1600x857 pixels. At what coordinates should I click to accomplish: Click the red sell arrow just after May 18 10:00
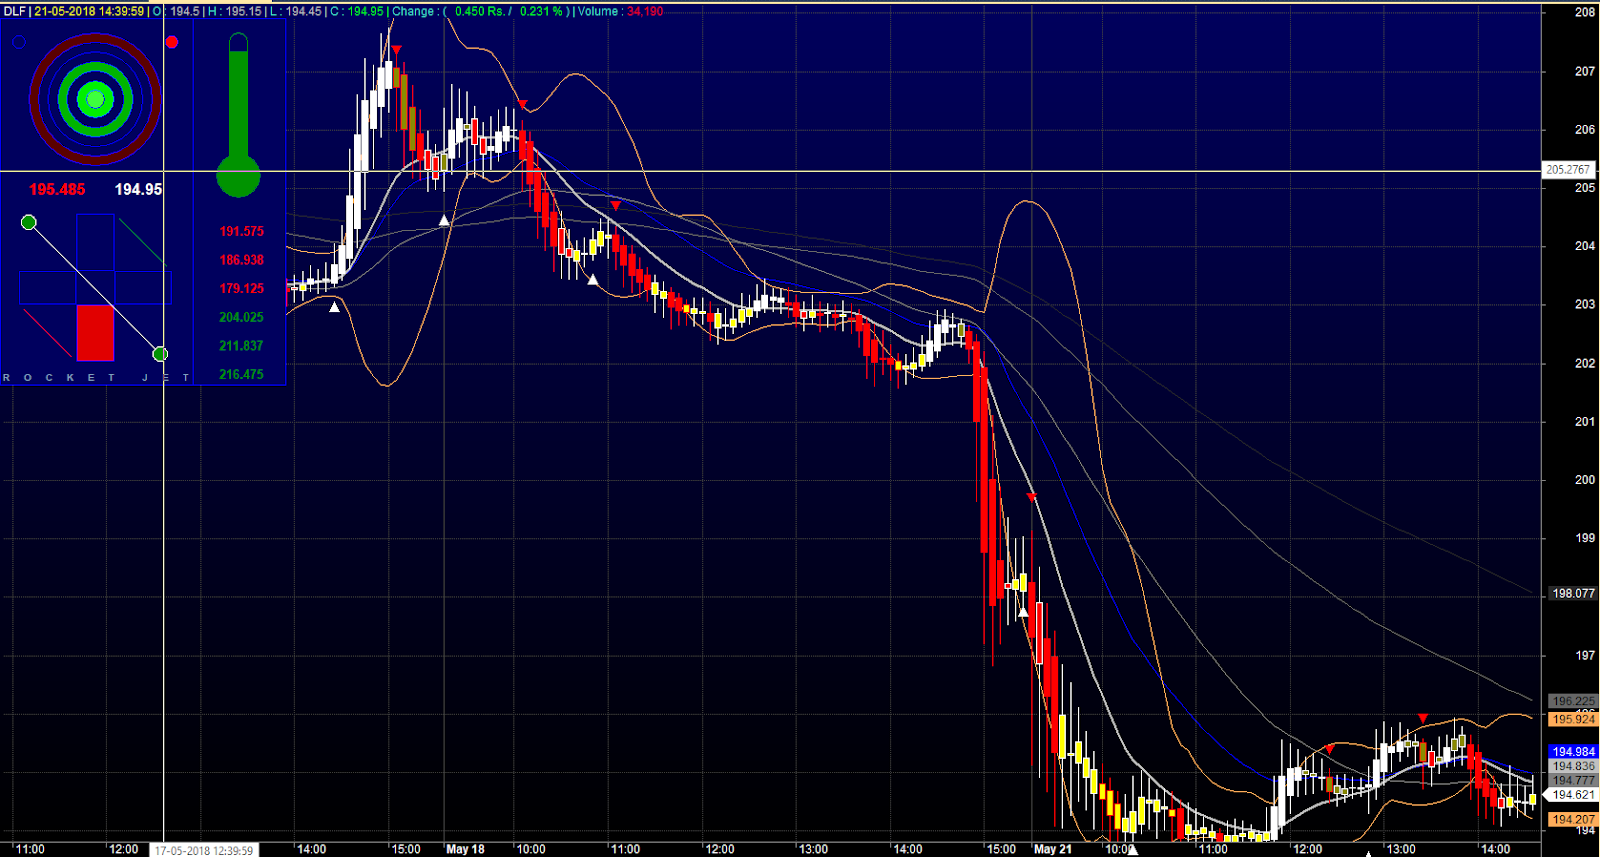(x=522, y=104)
